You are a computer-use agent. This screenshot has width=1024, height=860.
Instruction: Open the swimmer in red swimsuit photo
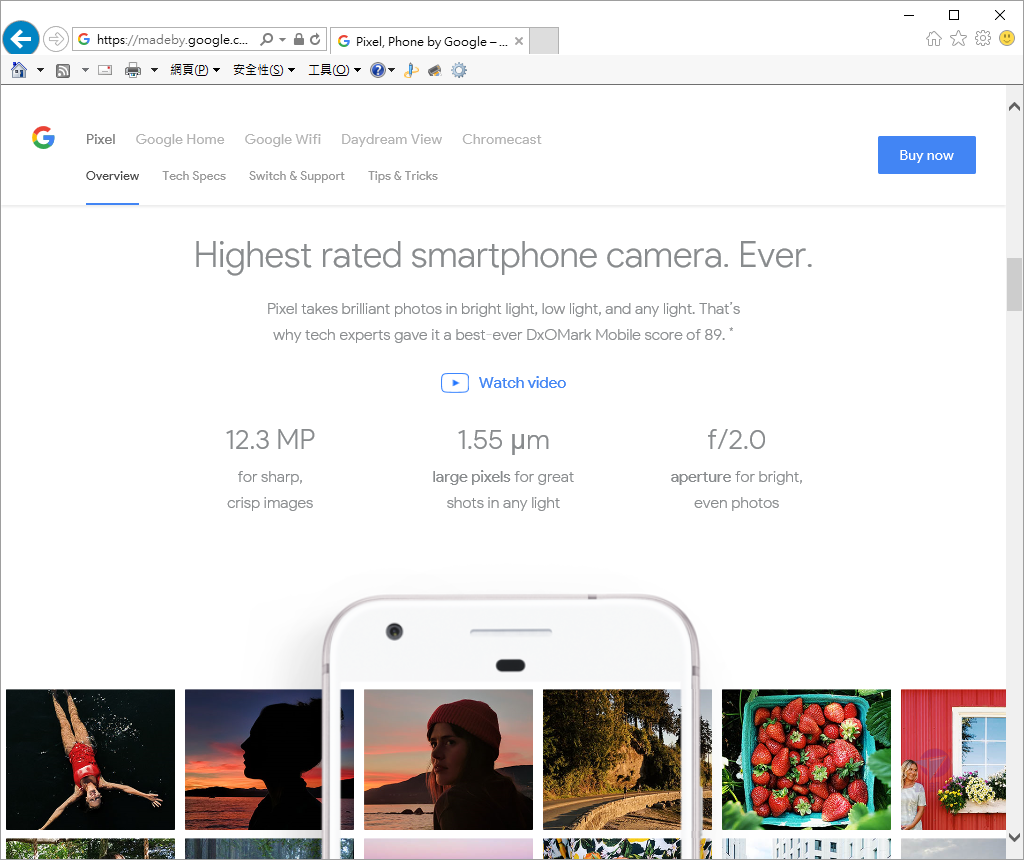coord(91,759)
